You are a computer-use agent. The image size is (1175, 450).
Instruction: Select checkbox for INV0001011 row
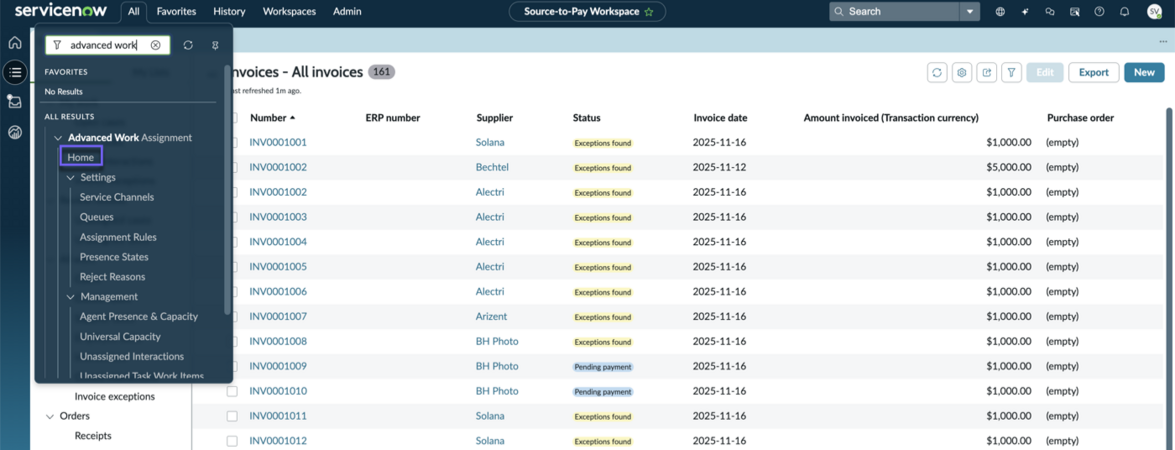(x=232, y=416)
